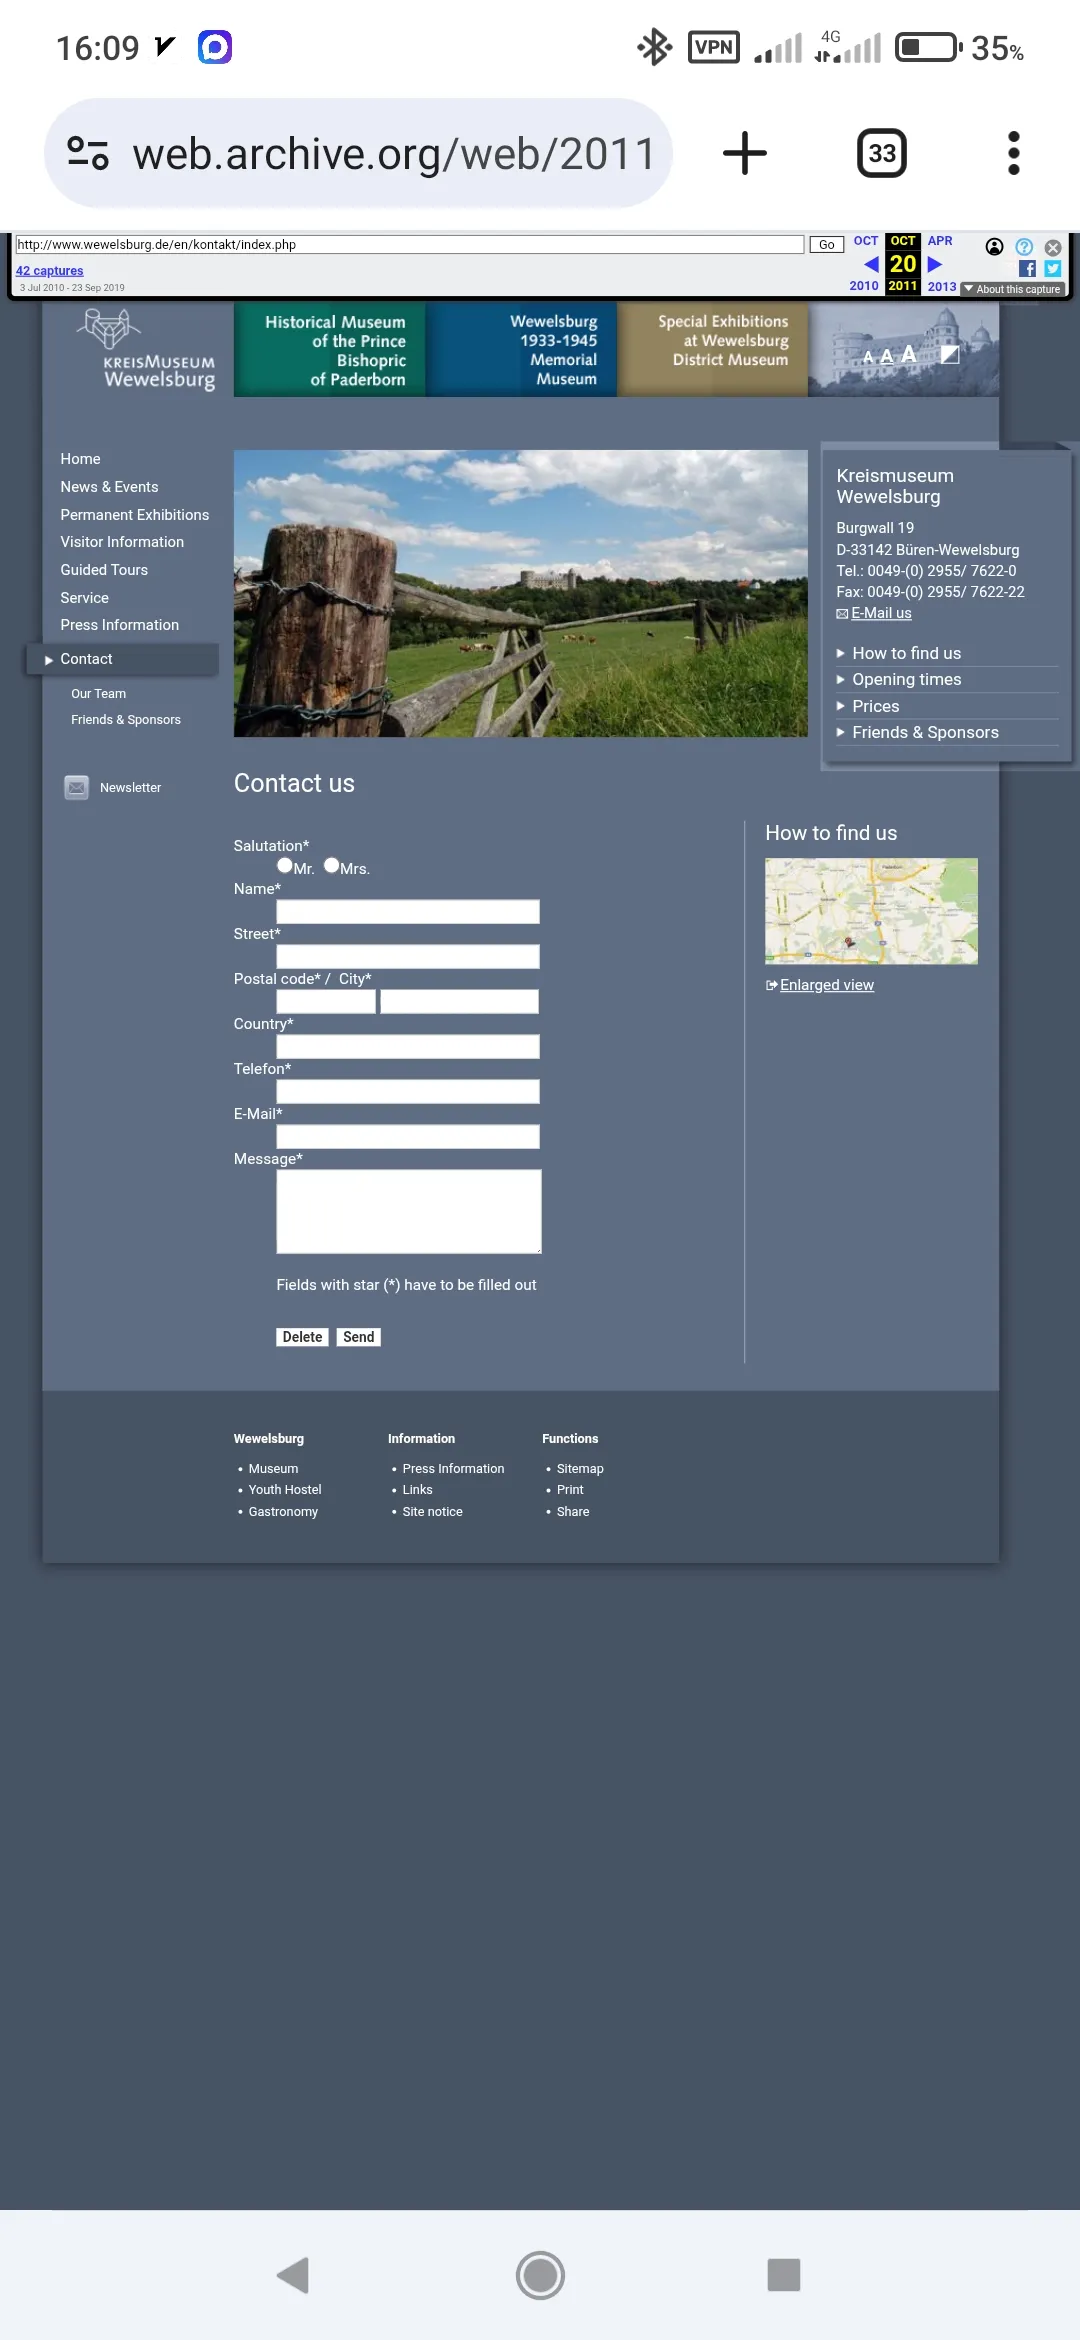The width and height of the screenshot is (1080, 2340).
Task: Select the Mr. salutation radio button
Action: [x=285, y=866]
